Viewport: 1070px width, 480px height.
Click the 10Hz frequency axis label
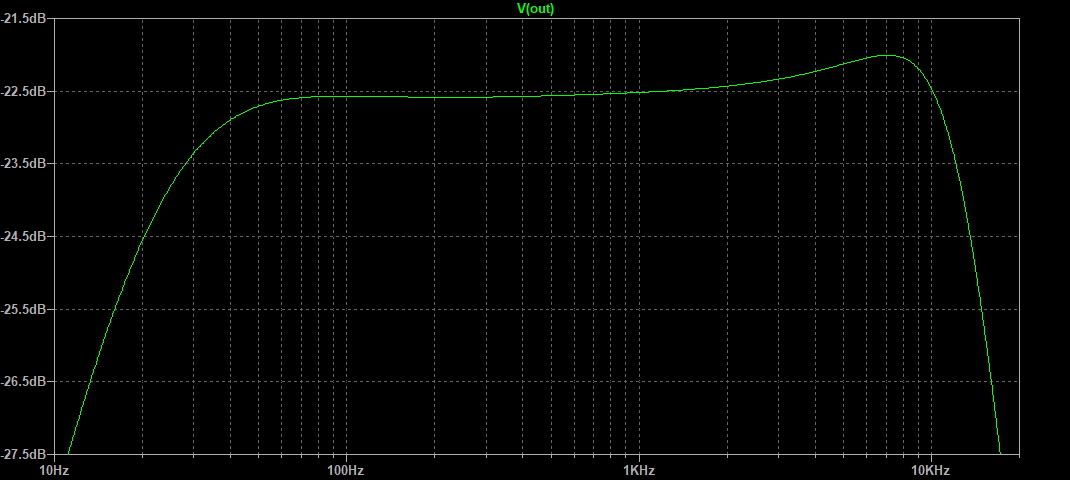click(55, 470)
